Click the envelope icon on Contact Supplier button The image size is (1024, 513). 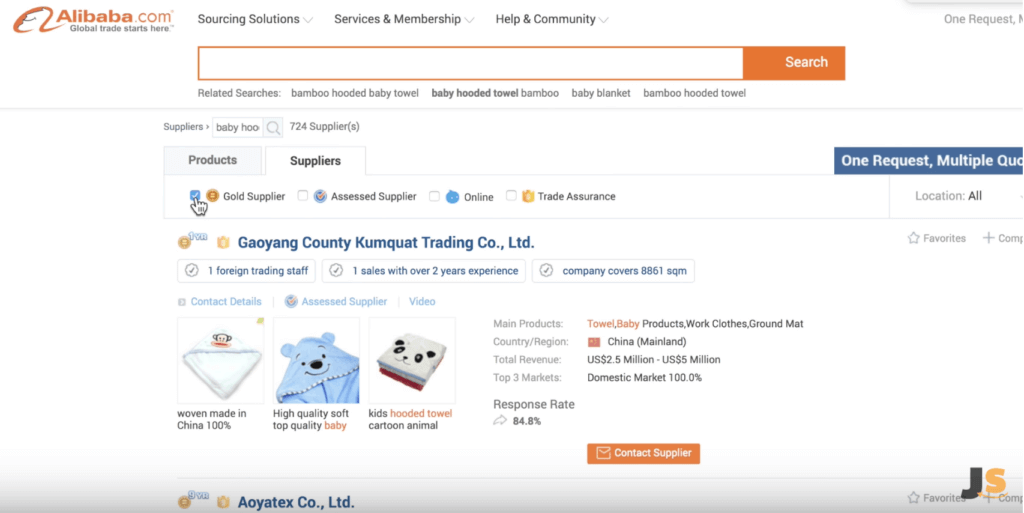[603, 453]
